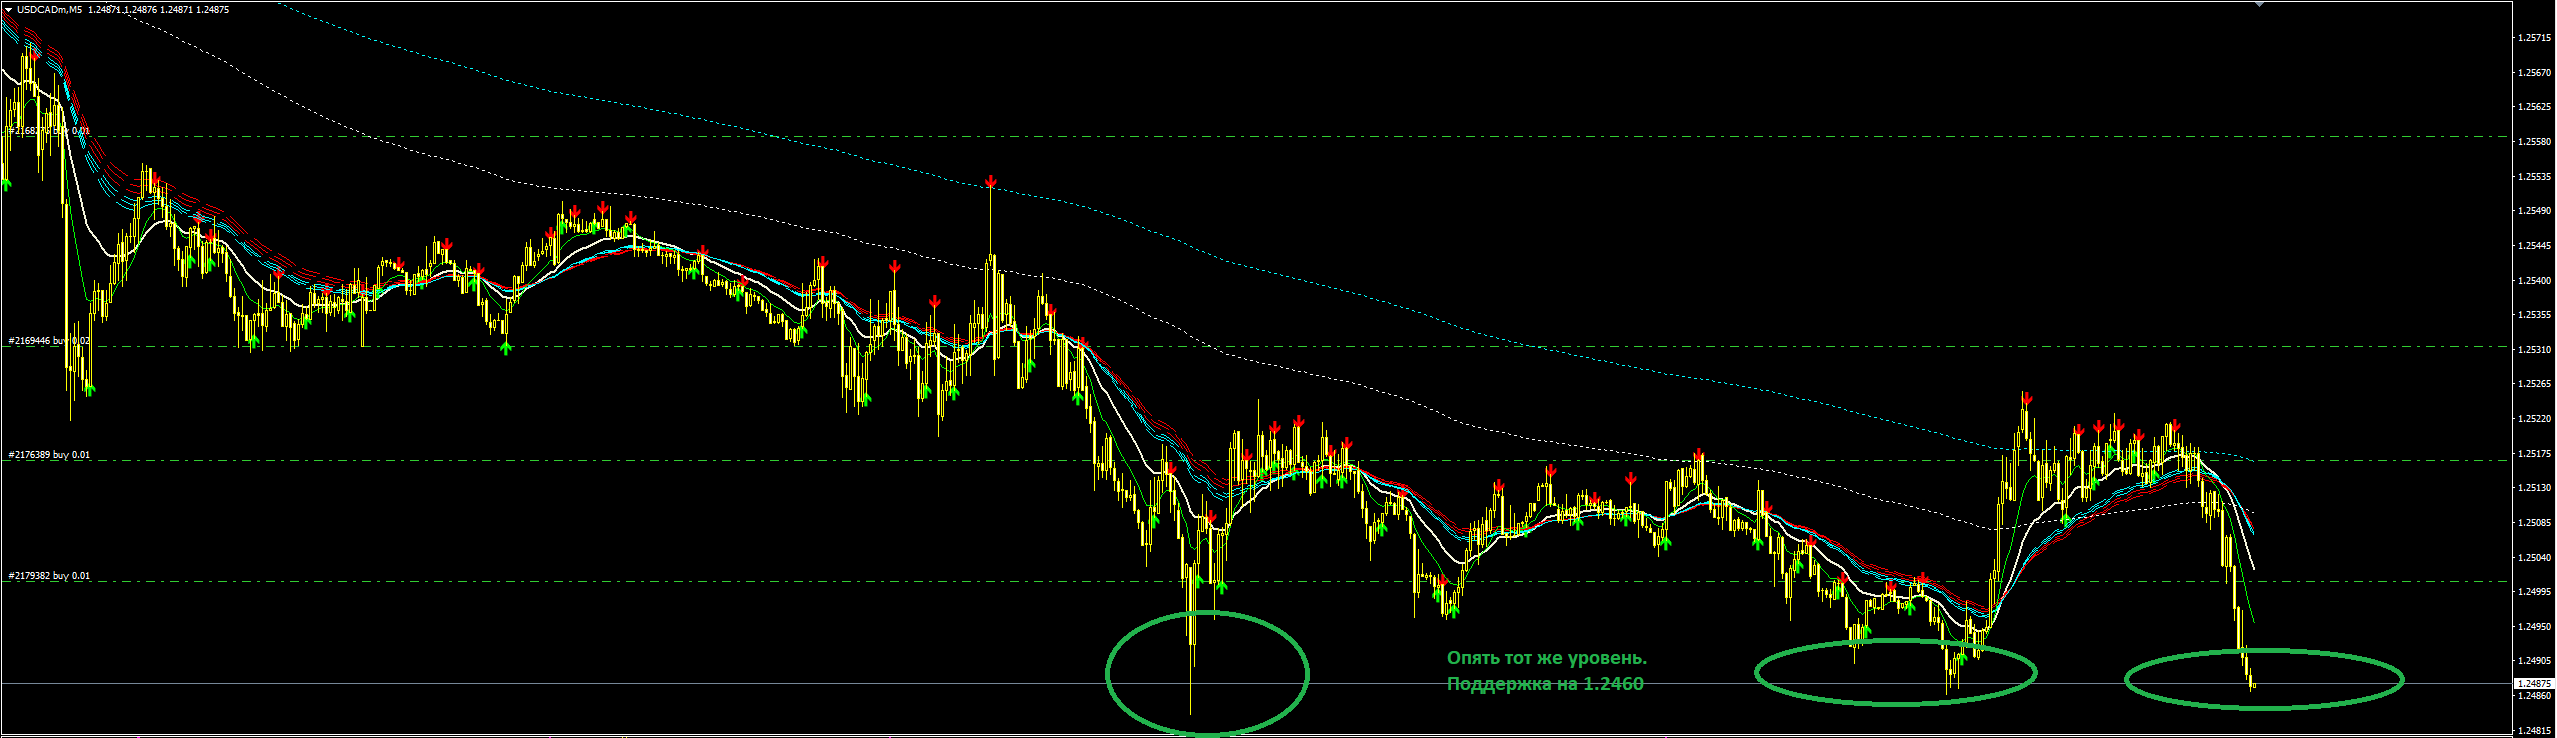Click the current price tag 1.24875

tap(2533, 684)
